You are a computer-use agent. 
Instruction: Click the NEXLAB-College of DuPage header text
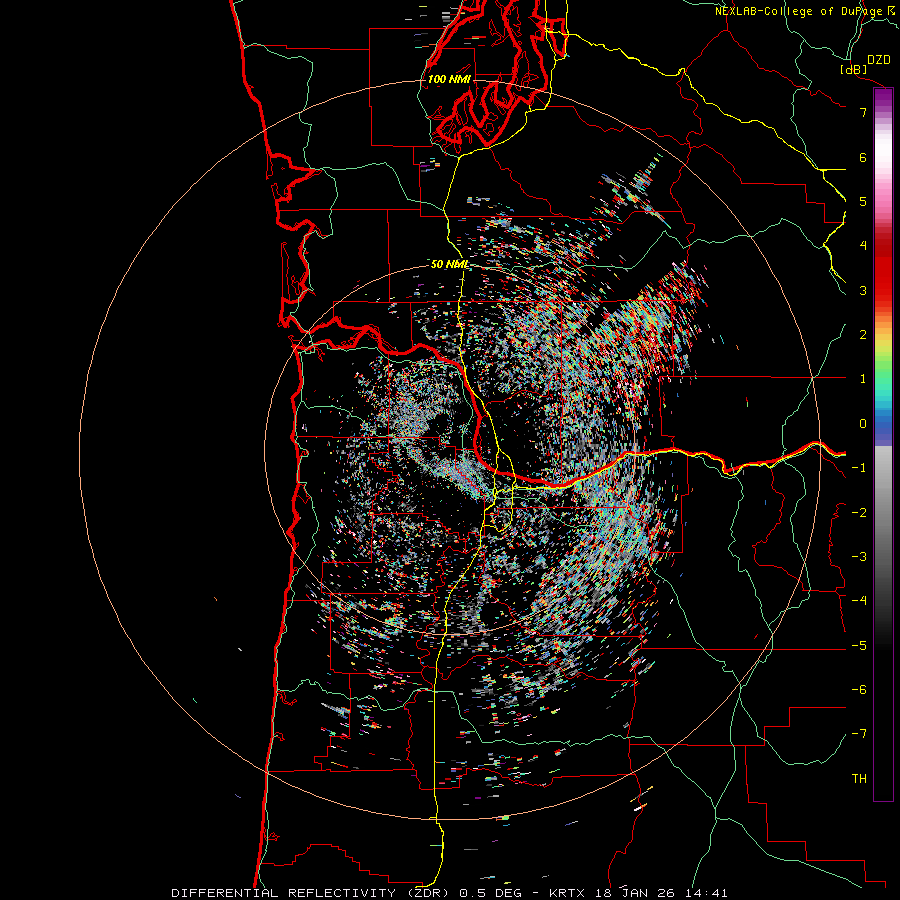point(804,11)
